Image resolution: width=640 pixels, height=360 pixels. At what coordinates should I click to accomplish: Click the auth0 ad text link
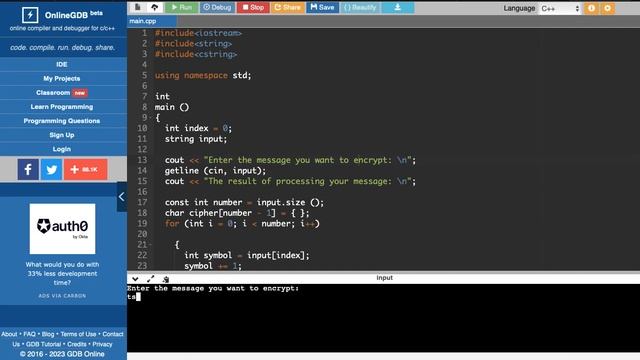pyautogui.click(x=62, y=273)
